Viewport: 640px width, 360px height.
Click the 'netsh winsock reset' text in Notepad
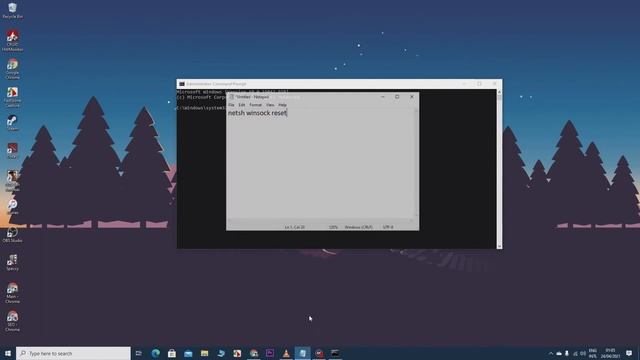tap(257, 113)
